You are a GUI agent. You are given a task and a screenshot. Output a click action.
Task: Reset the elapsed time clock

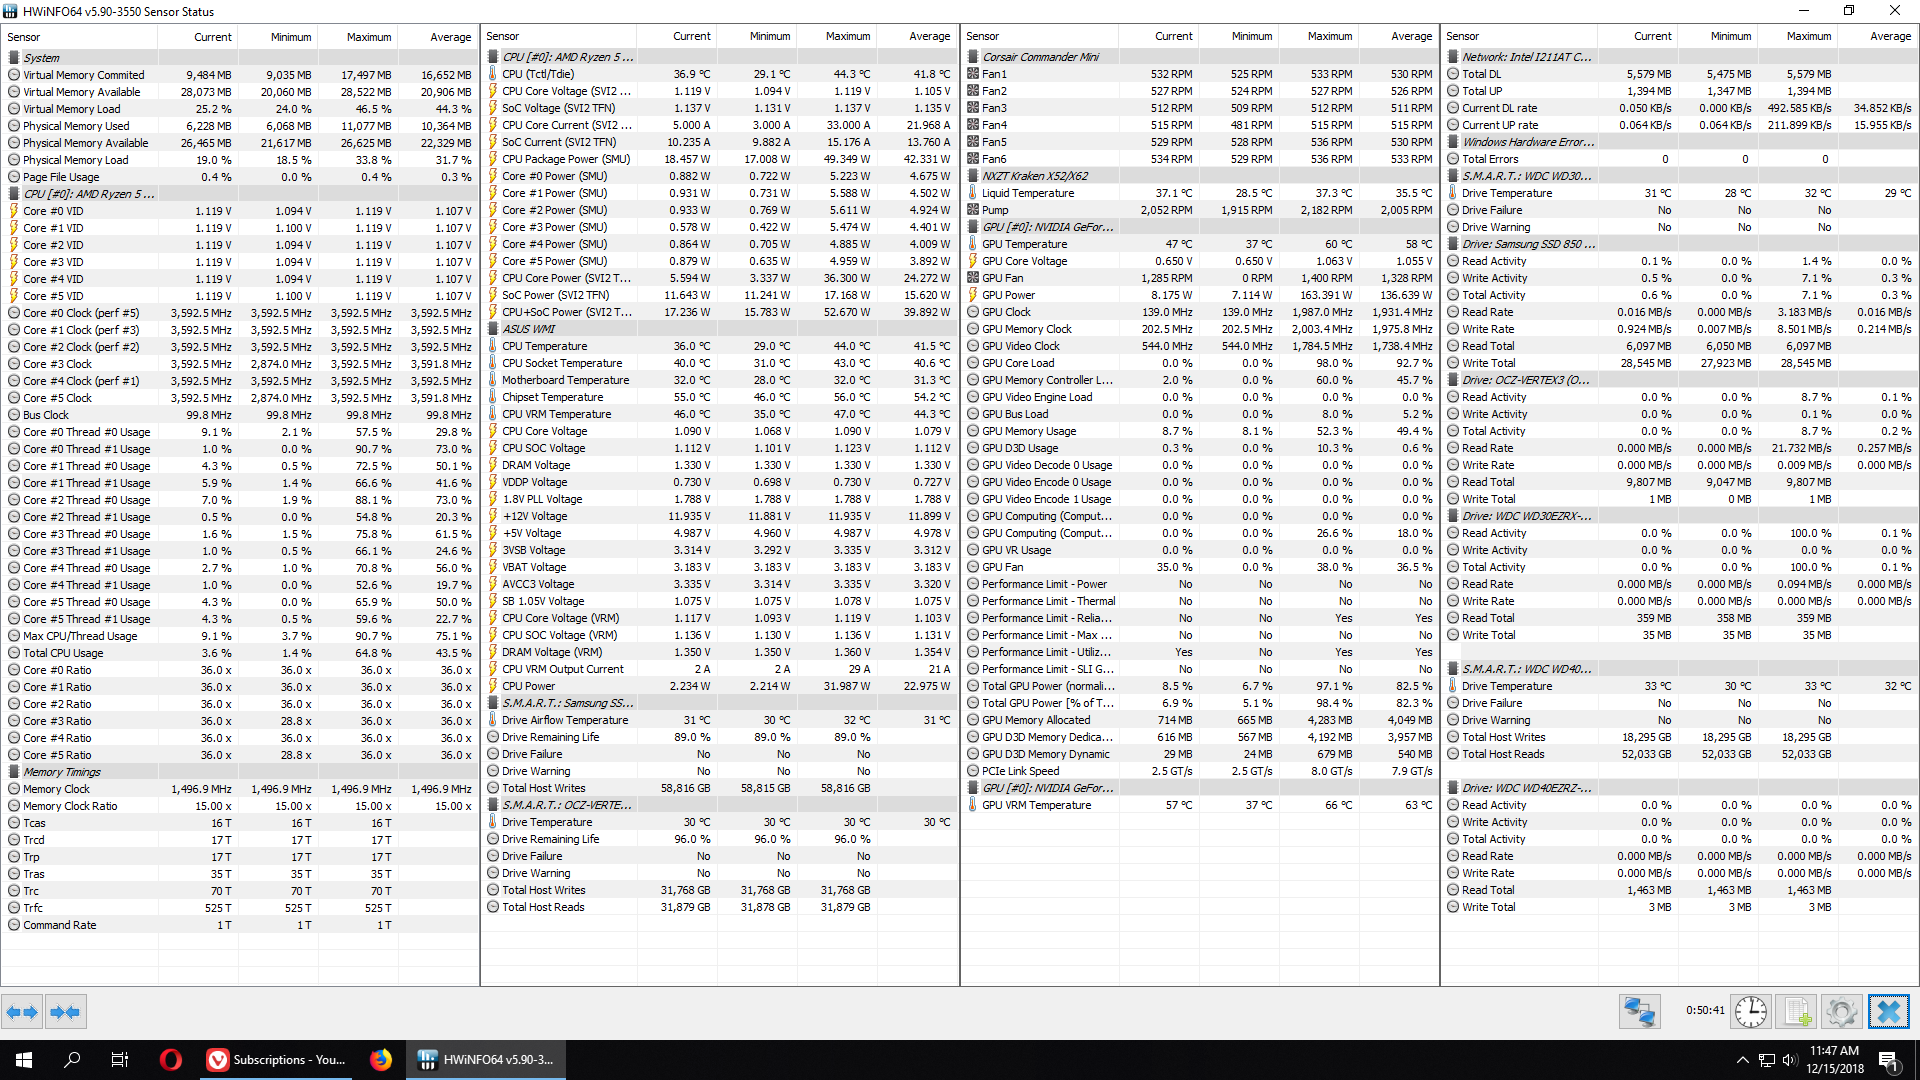[x=1750, y=1012]
